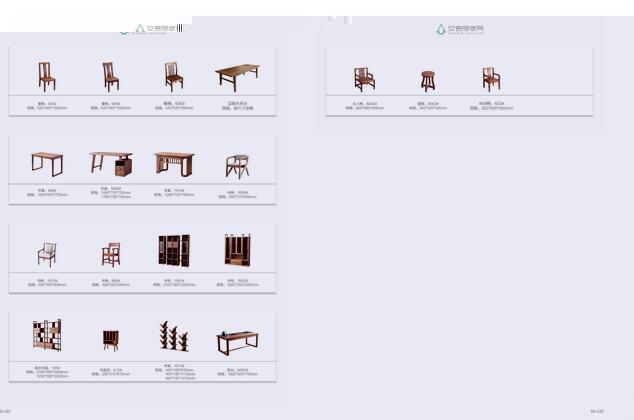Select the dark wide bookcase
The width and height of the screenshot is (634, 420).
tap(173, 250)
